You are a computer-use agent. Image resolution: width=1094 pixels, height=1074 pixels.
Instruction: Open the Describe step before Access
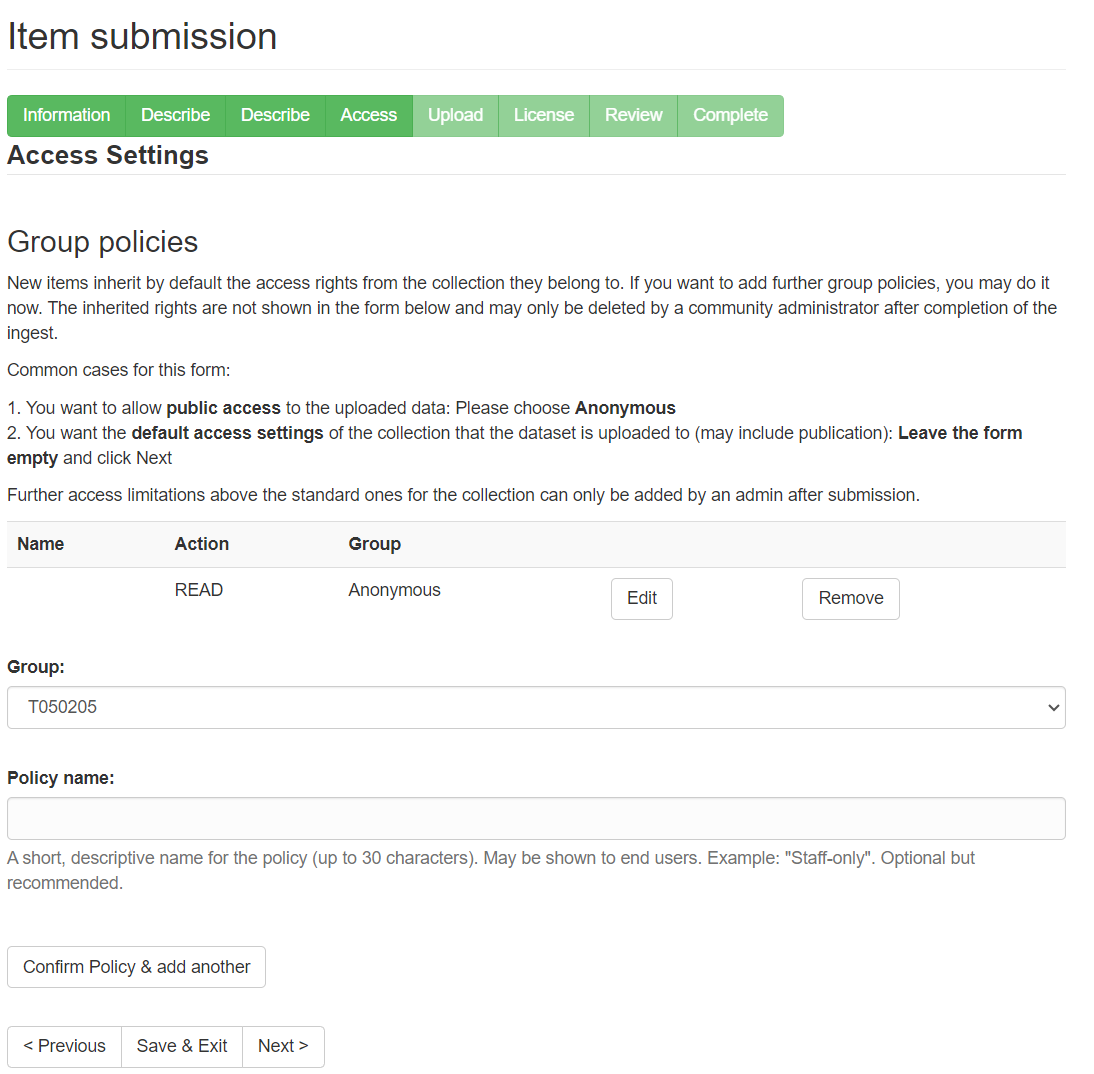coord(276,116)
